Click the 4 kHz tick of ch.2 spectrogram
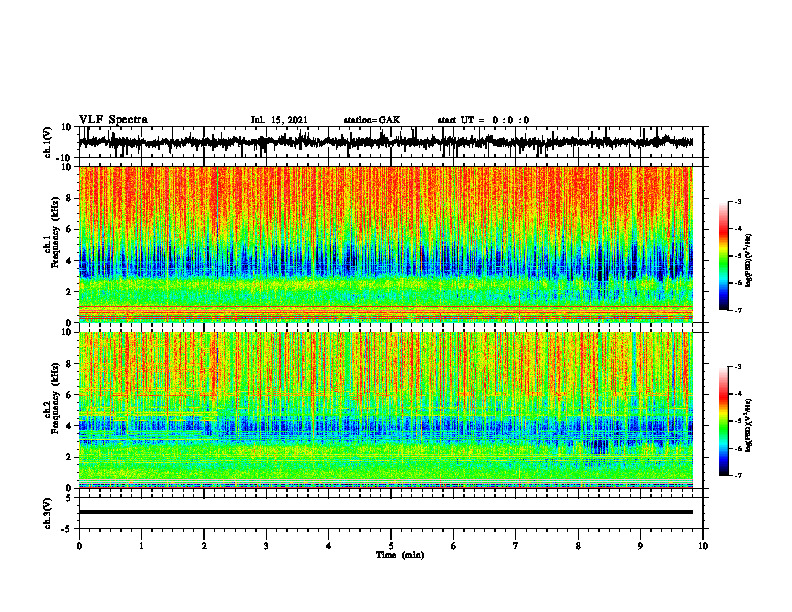 point(70,426)
